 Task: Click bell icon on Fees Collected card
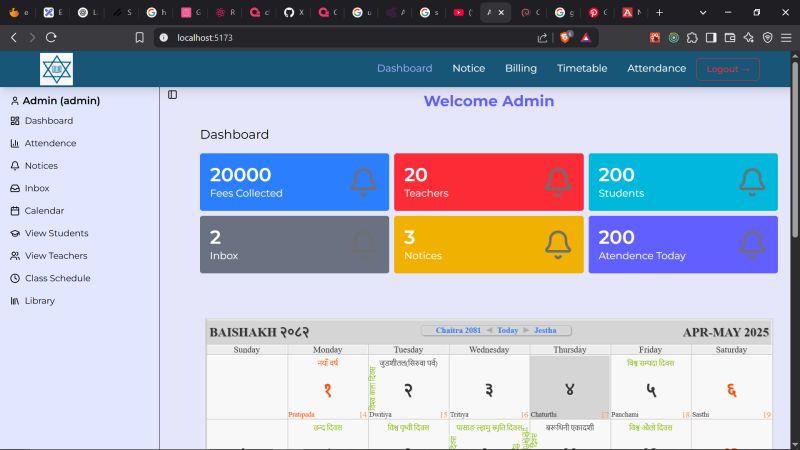[x=364, y=182]
